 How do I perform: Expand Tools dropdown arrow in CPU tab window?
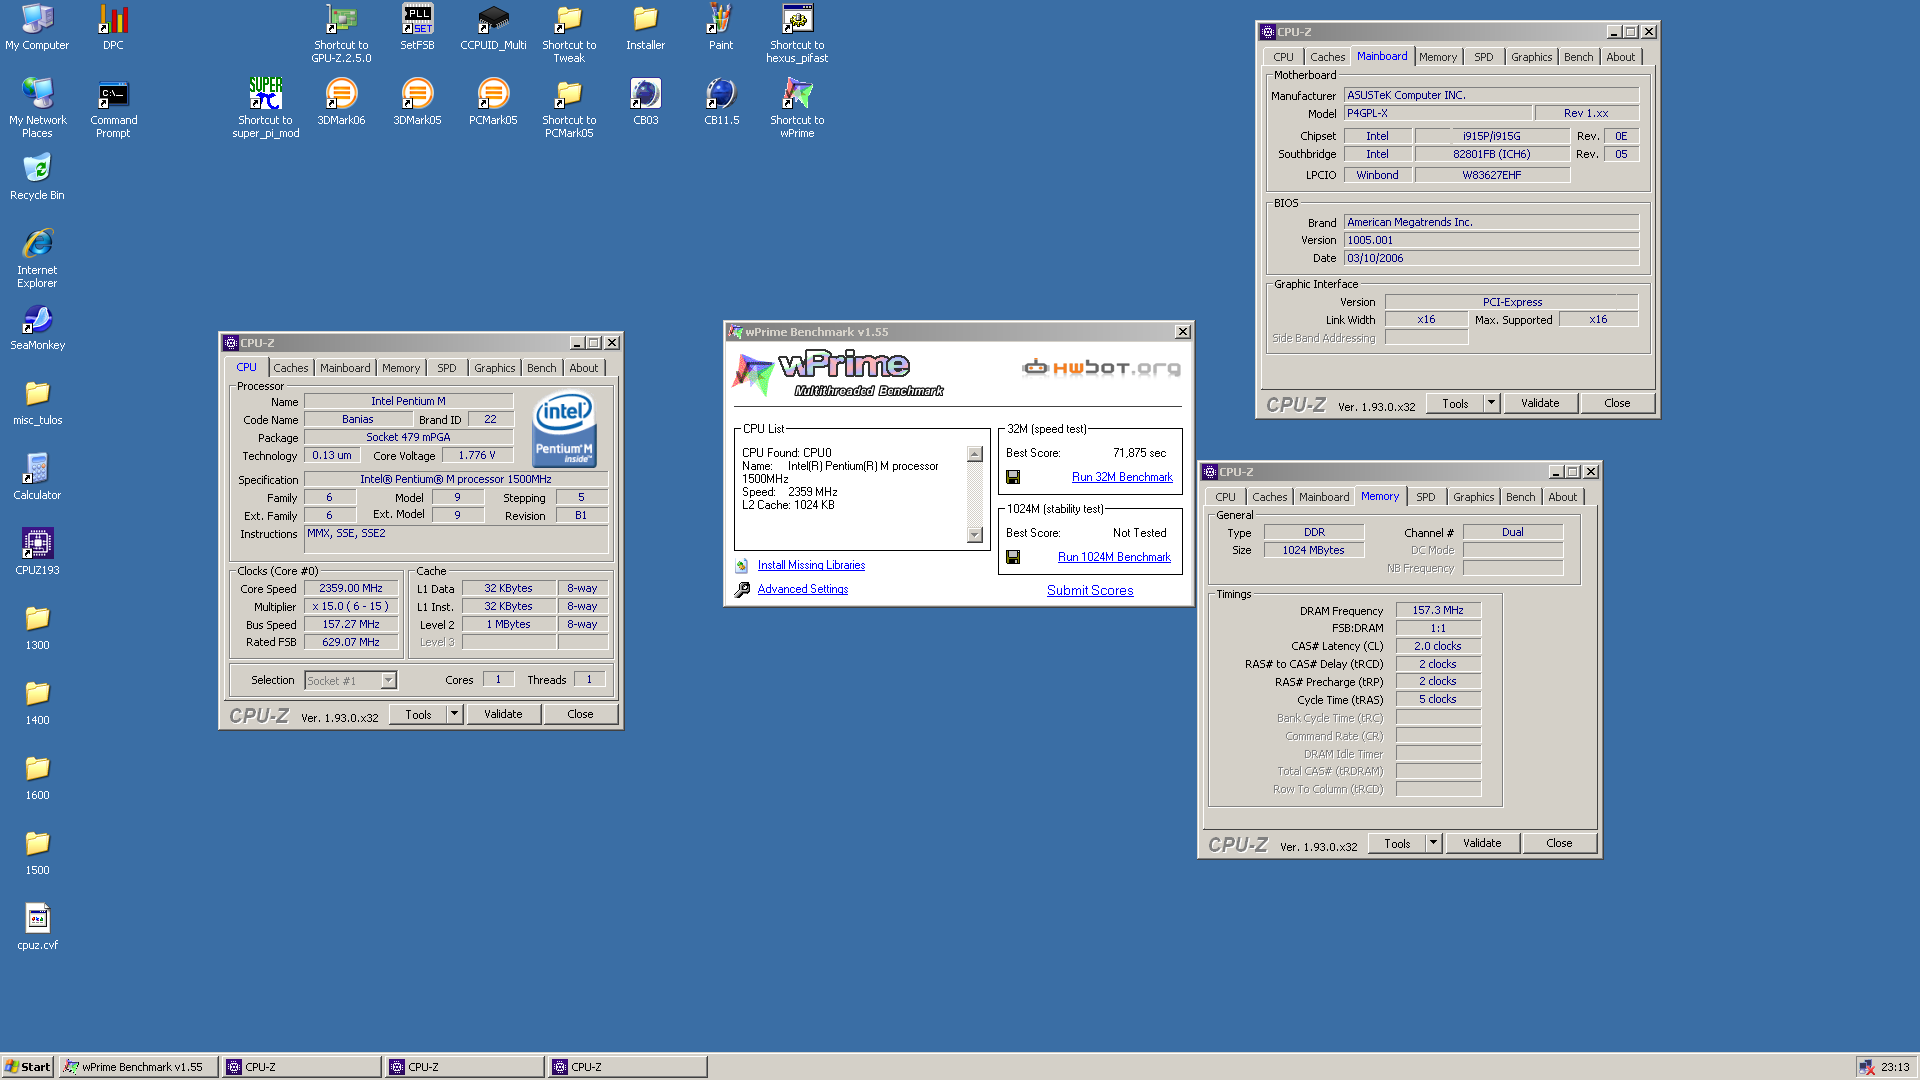(x=454, y=714)
